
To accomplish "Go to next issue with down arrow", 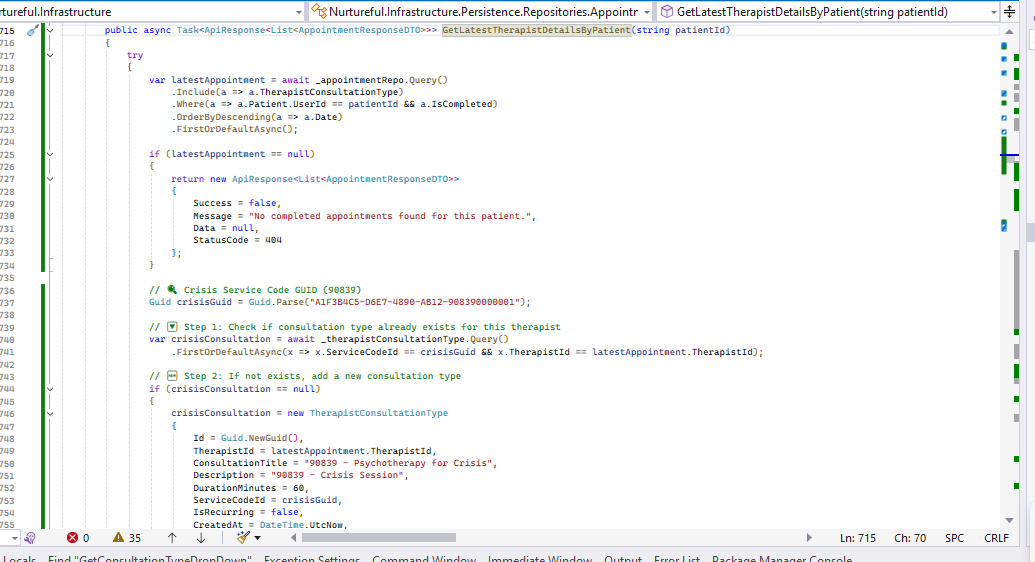I will (200, 538).
